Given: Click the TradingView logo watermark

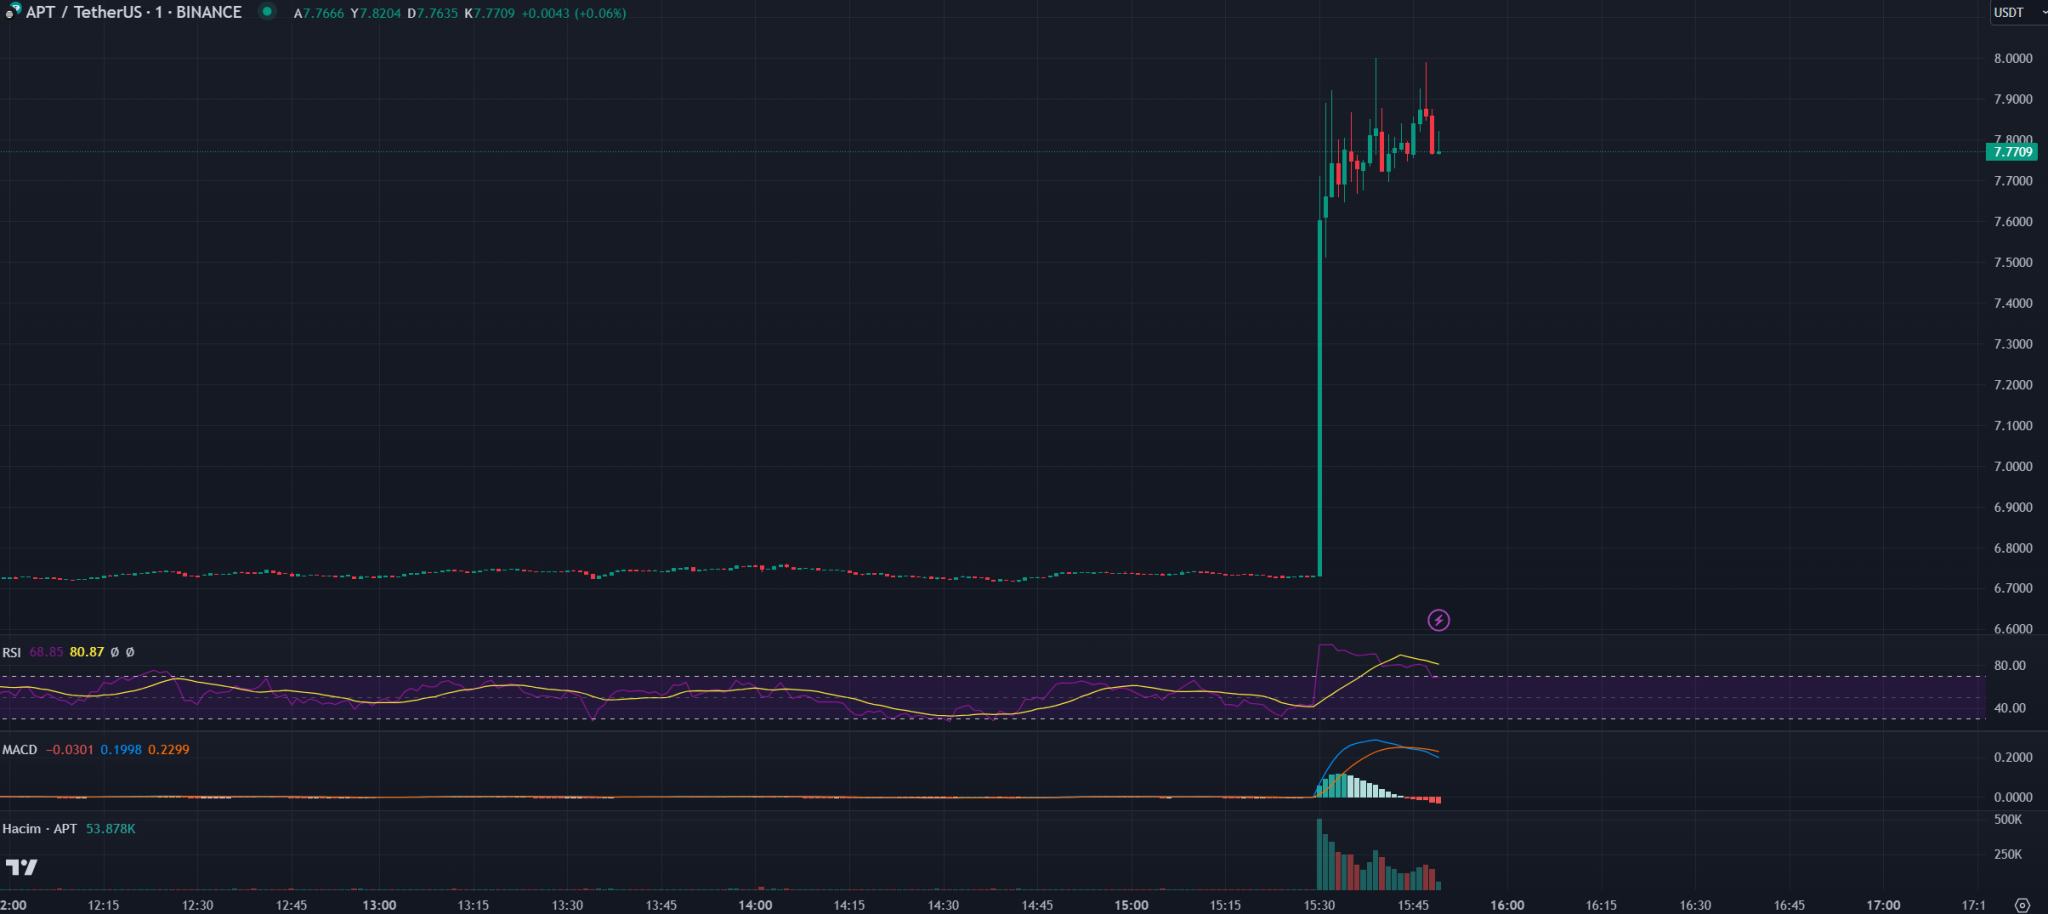Looking at the screenshot, I should pos(21,867).
